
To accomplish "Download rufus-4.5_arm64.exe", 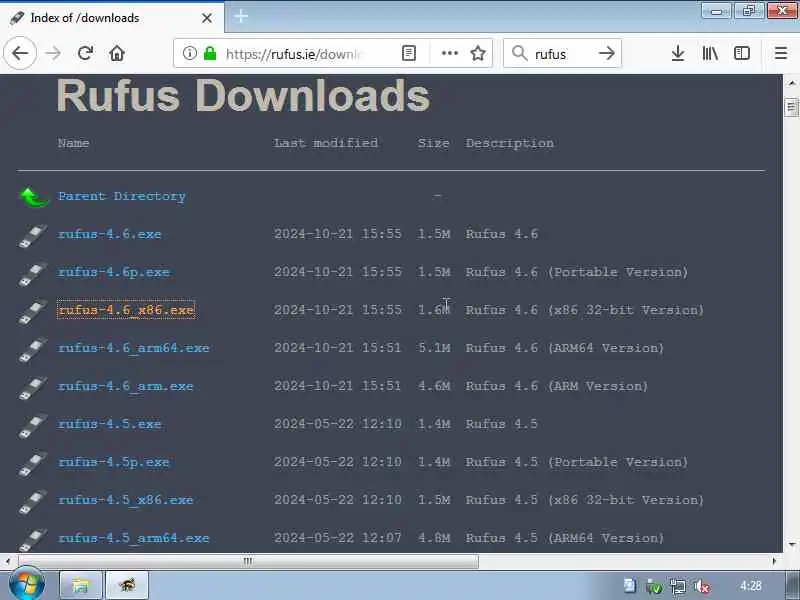I will click(134, 538).
